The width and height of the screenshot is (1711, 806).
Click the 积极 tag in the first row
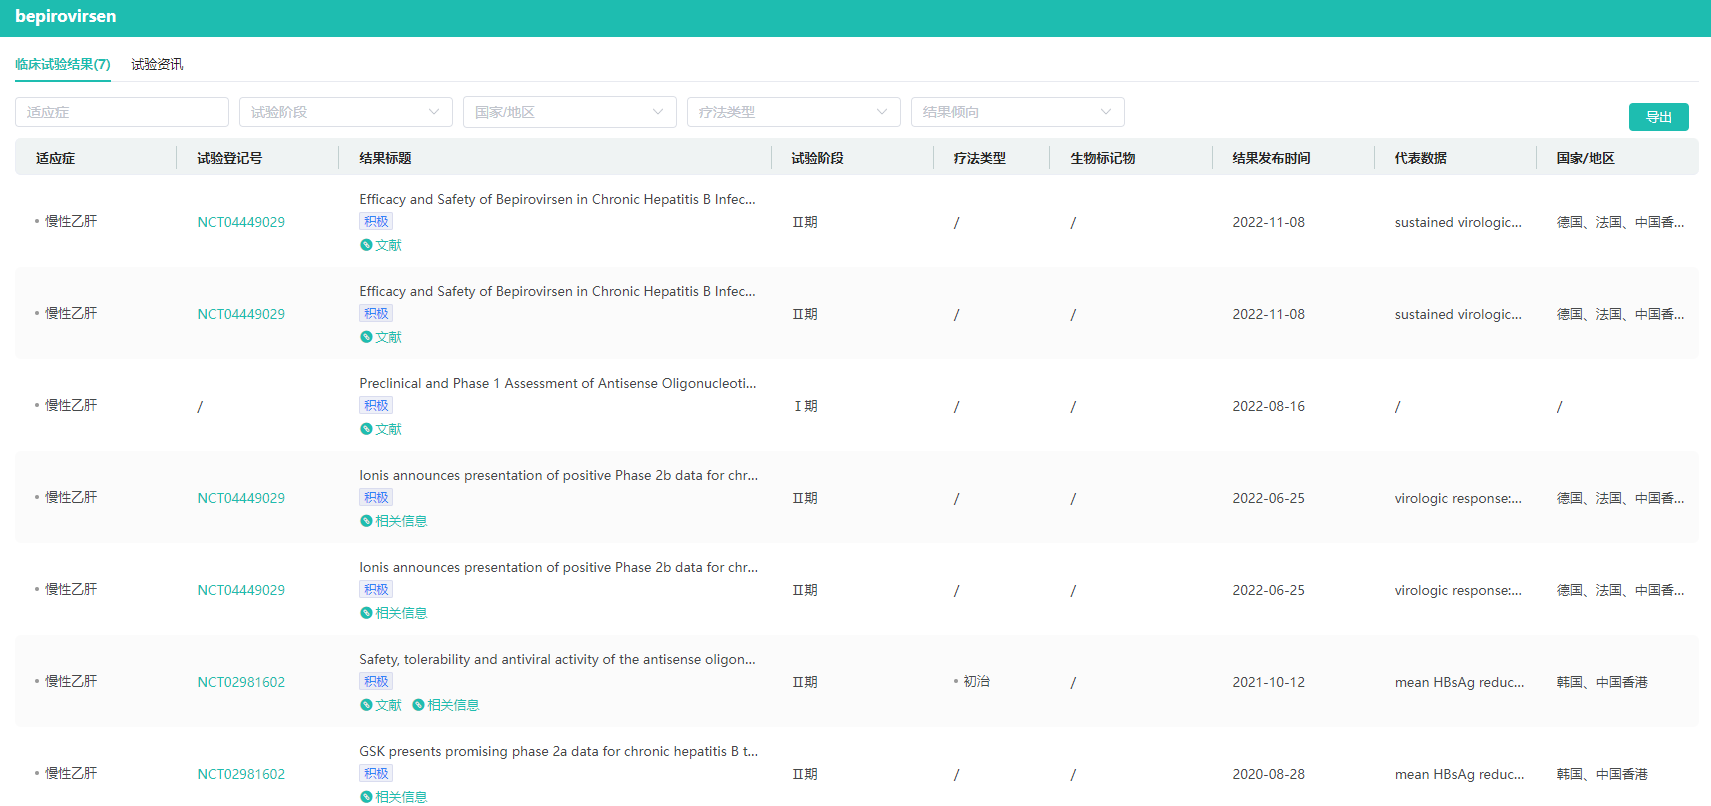376,221
